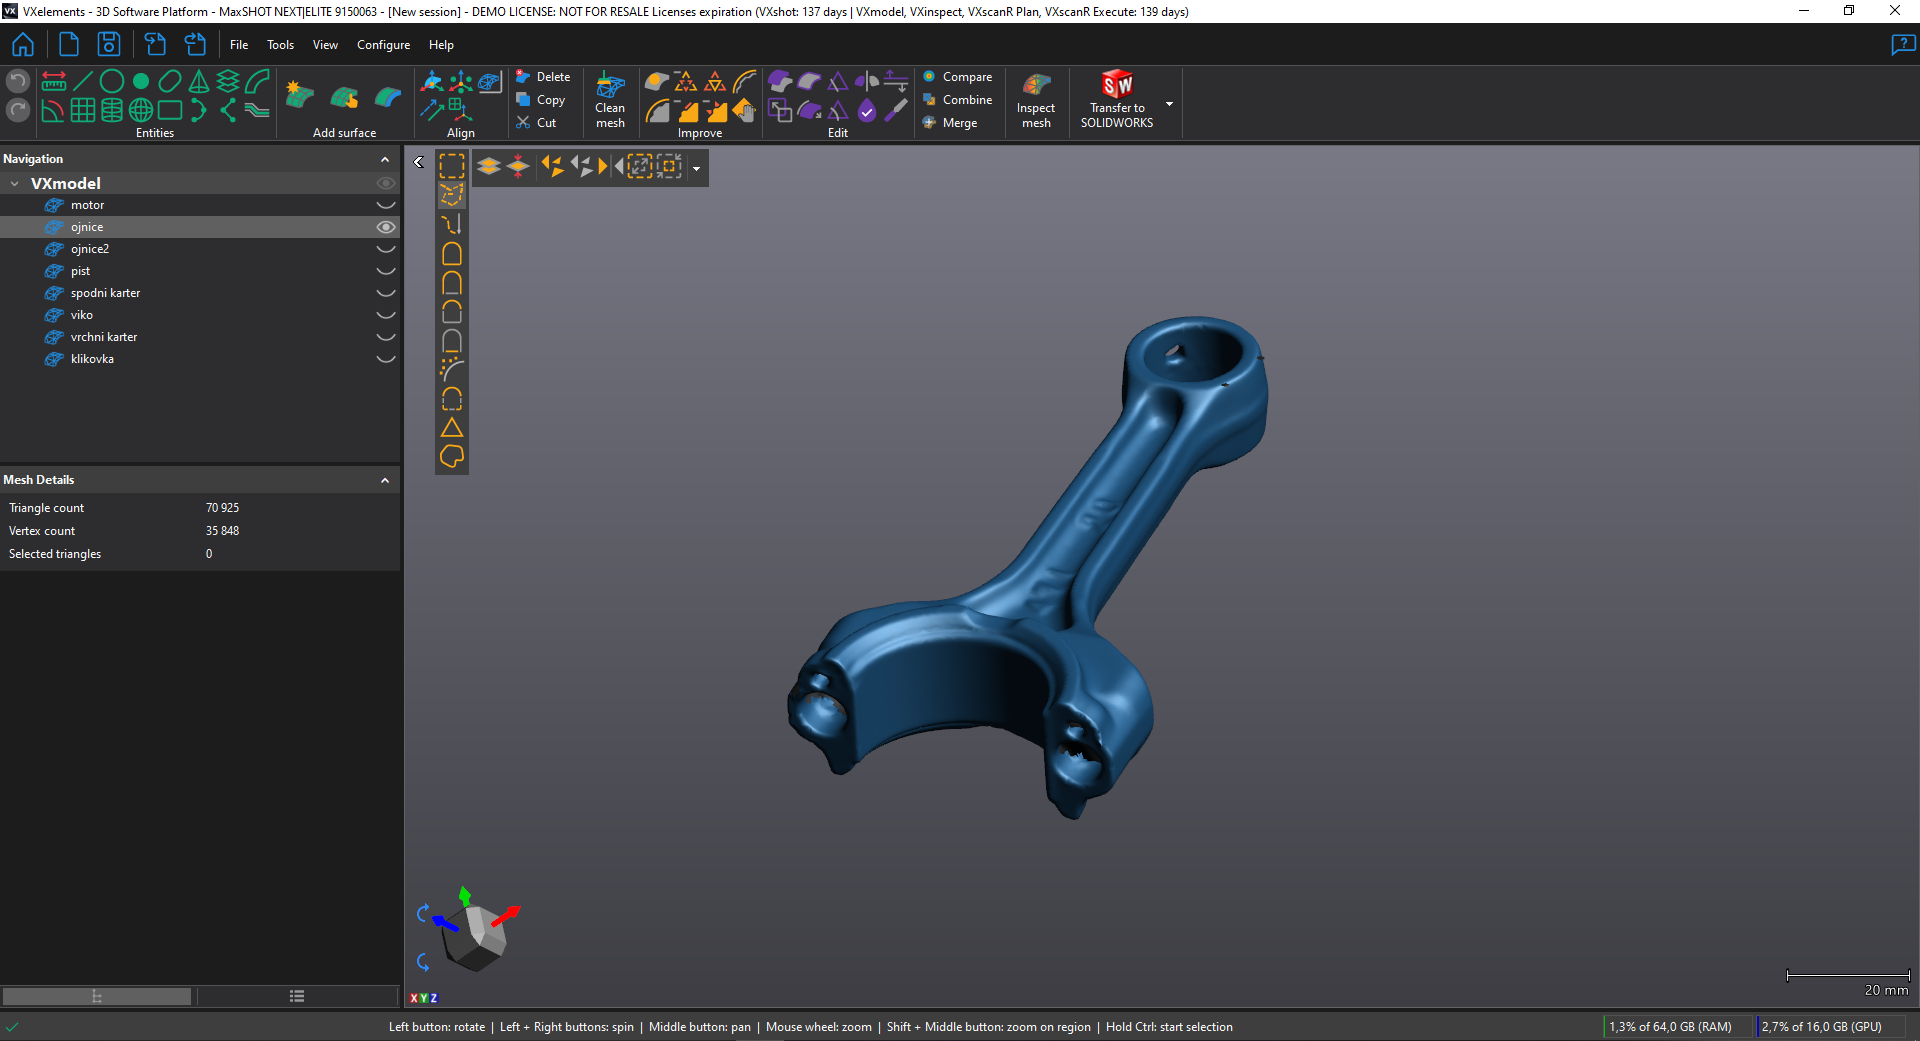This screenshot has height=1041, width=1920.
Task: Open the Transfer to SOLIDWORKS dropdown arrow
Action: click(1169, 104)
